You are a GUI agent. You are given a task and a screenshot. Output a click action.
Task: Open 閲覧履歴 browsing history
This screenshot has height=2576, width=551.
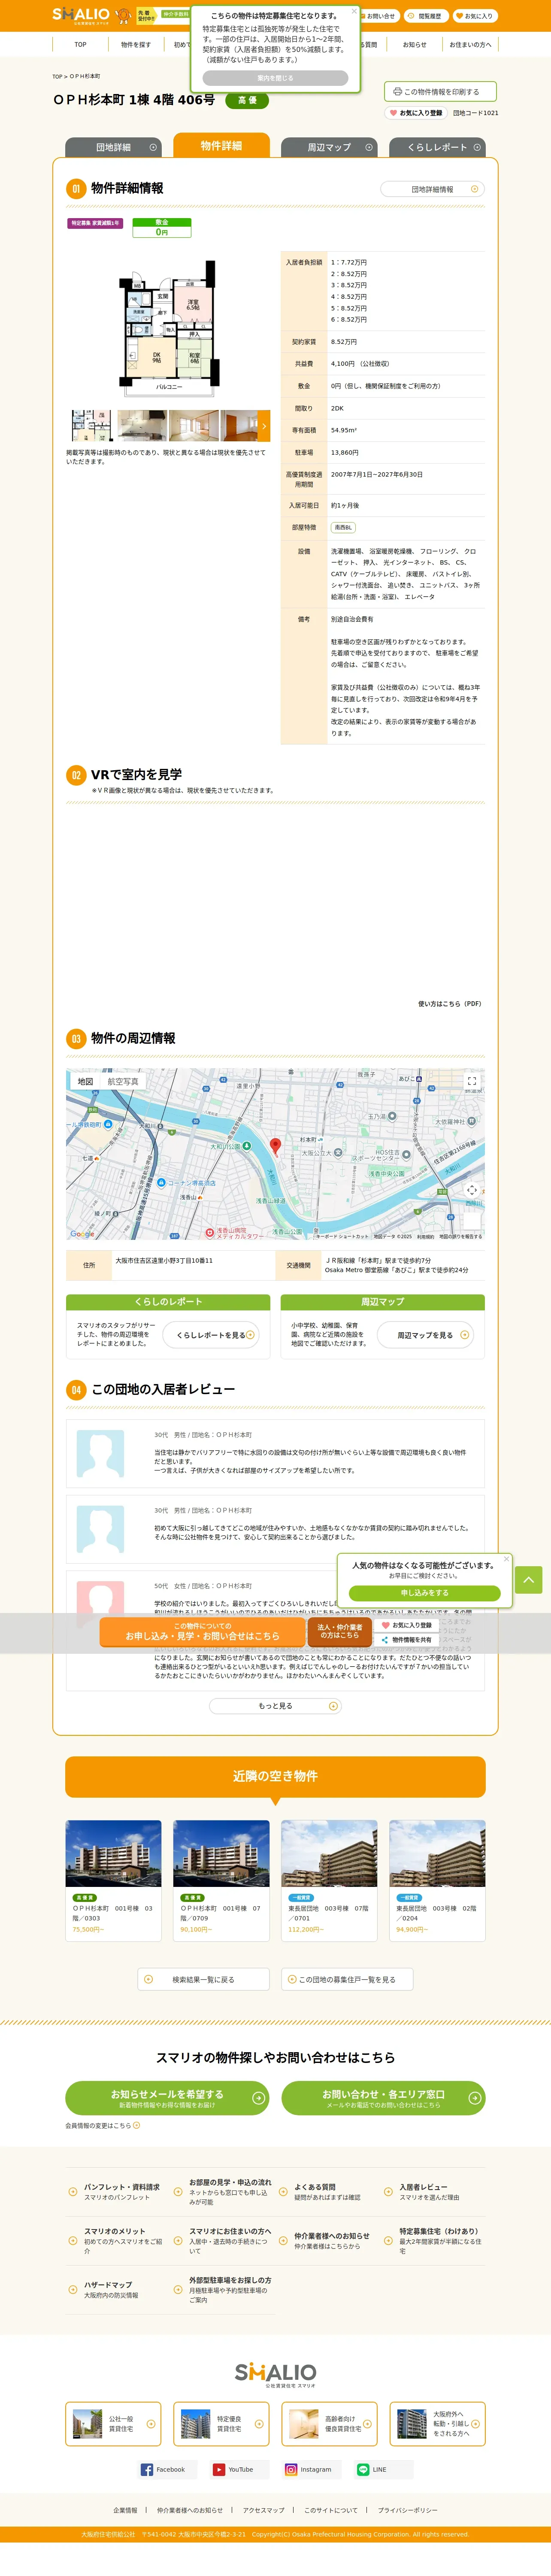[426, 16]
